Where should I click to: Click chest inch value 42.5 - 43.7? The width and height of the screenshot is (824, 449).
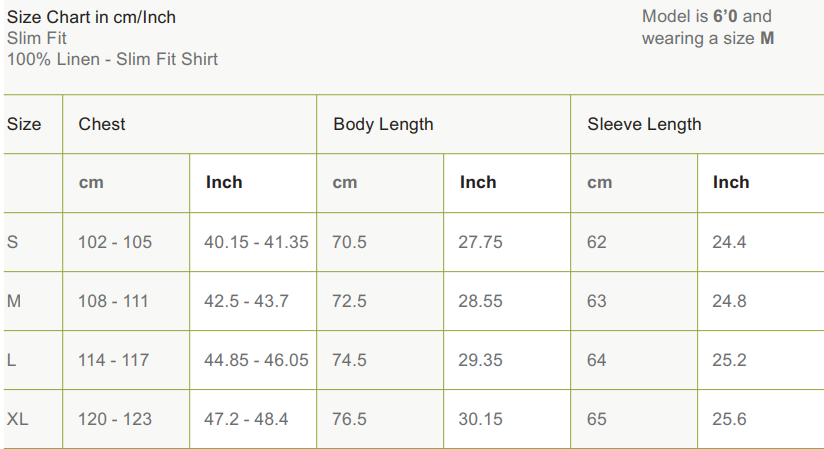click(246, 301)
